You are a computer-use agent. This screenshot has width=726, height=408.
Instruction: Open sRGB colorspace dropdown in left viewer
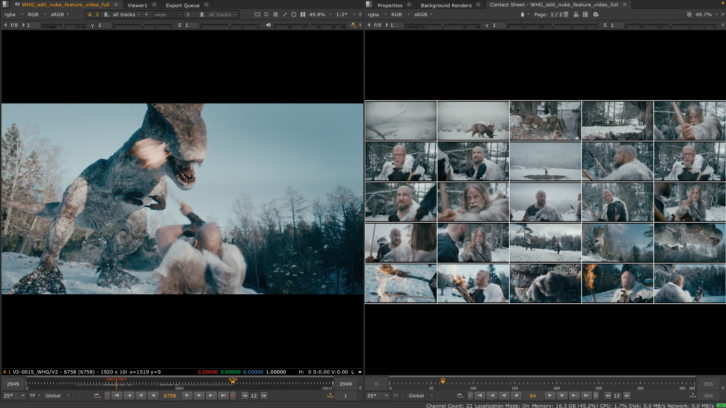point(59,14)
